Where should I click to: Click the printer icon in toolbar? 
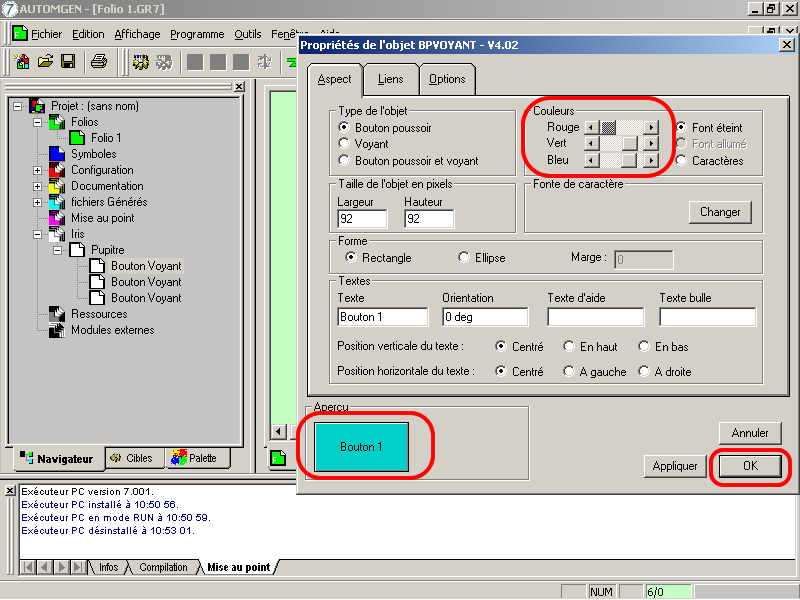(98, 62)
